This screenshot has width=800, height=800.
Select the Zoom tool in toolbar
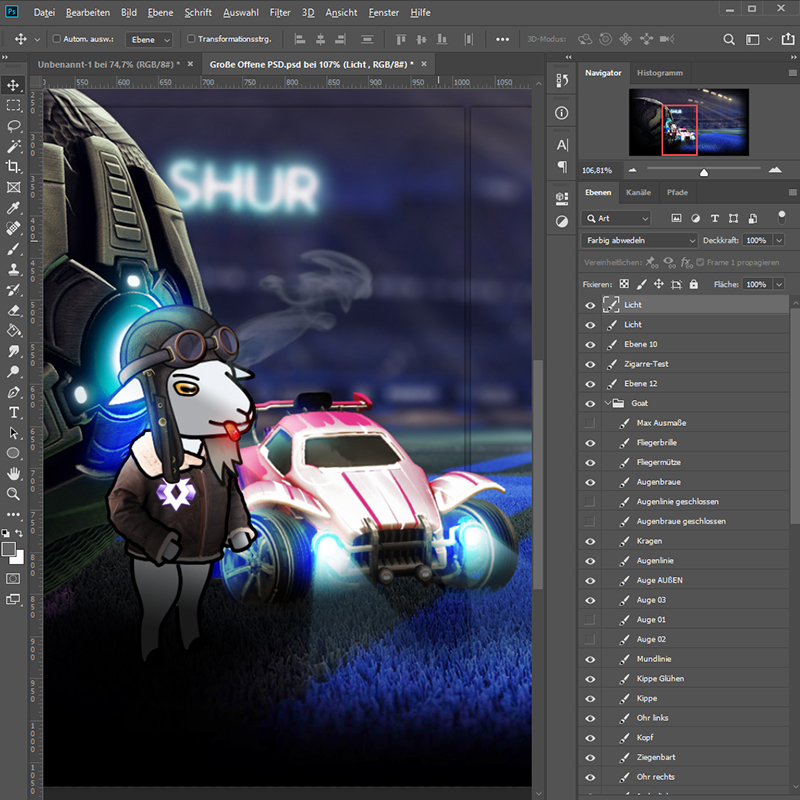(13, 494)
